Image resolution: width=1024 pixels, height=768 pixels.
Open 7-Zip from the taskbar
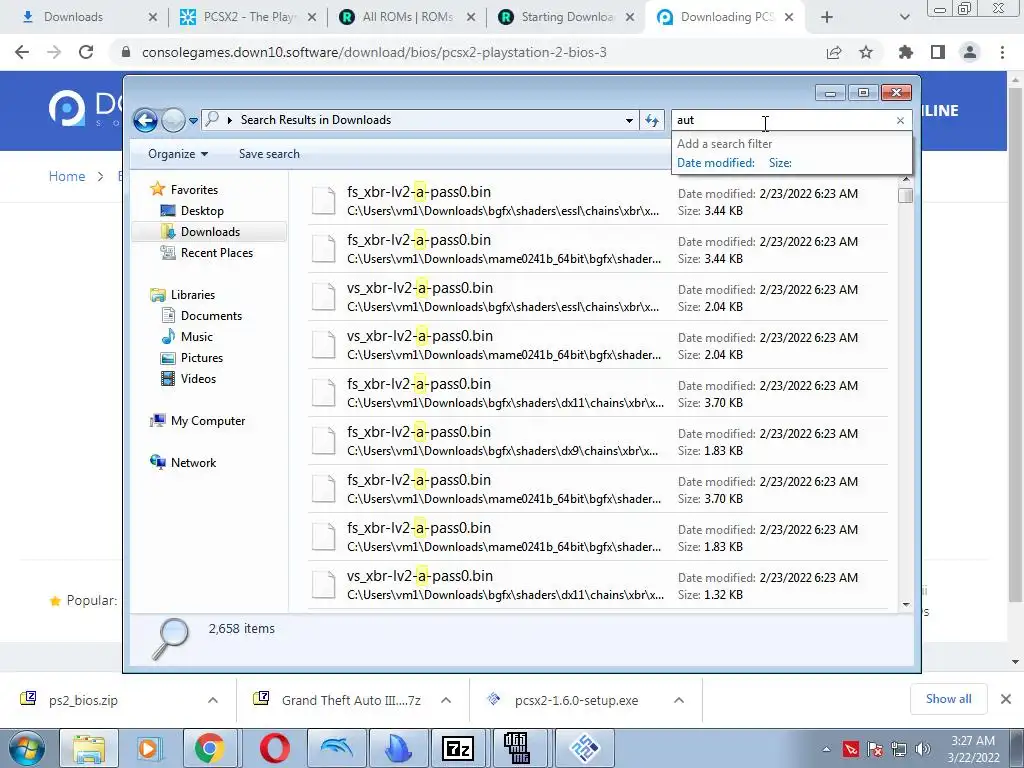458,748
